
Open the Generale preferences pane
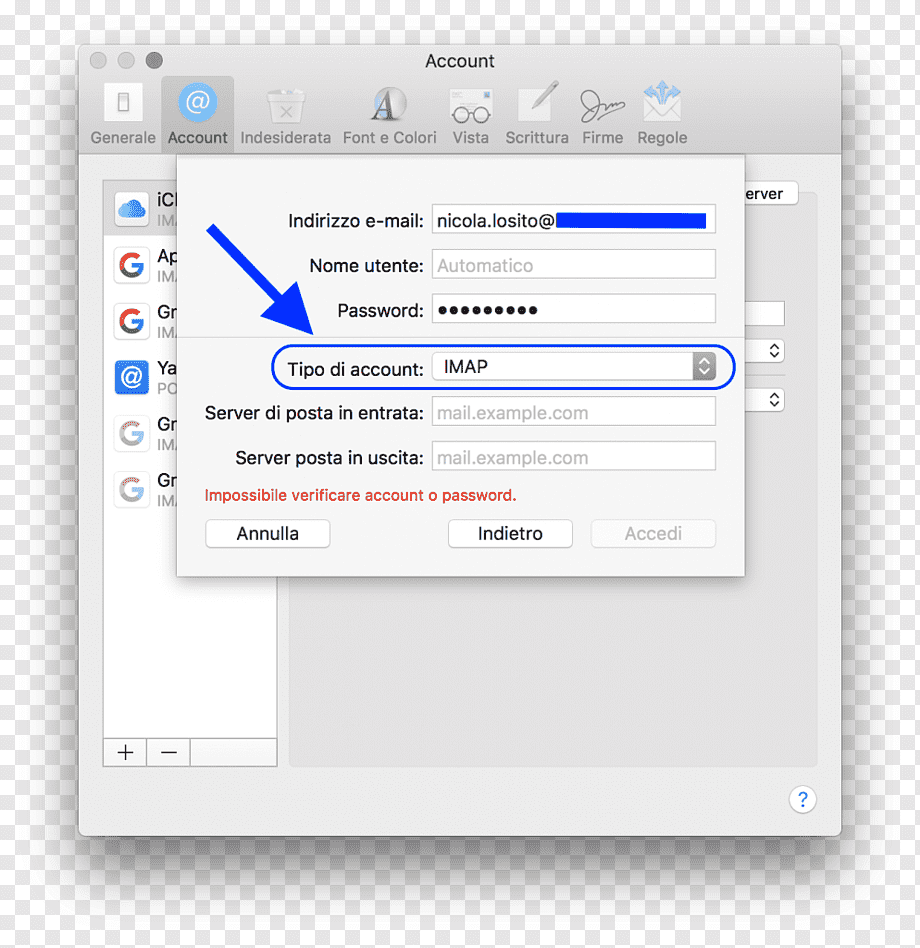tap(123, 114)
